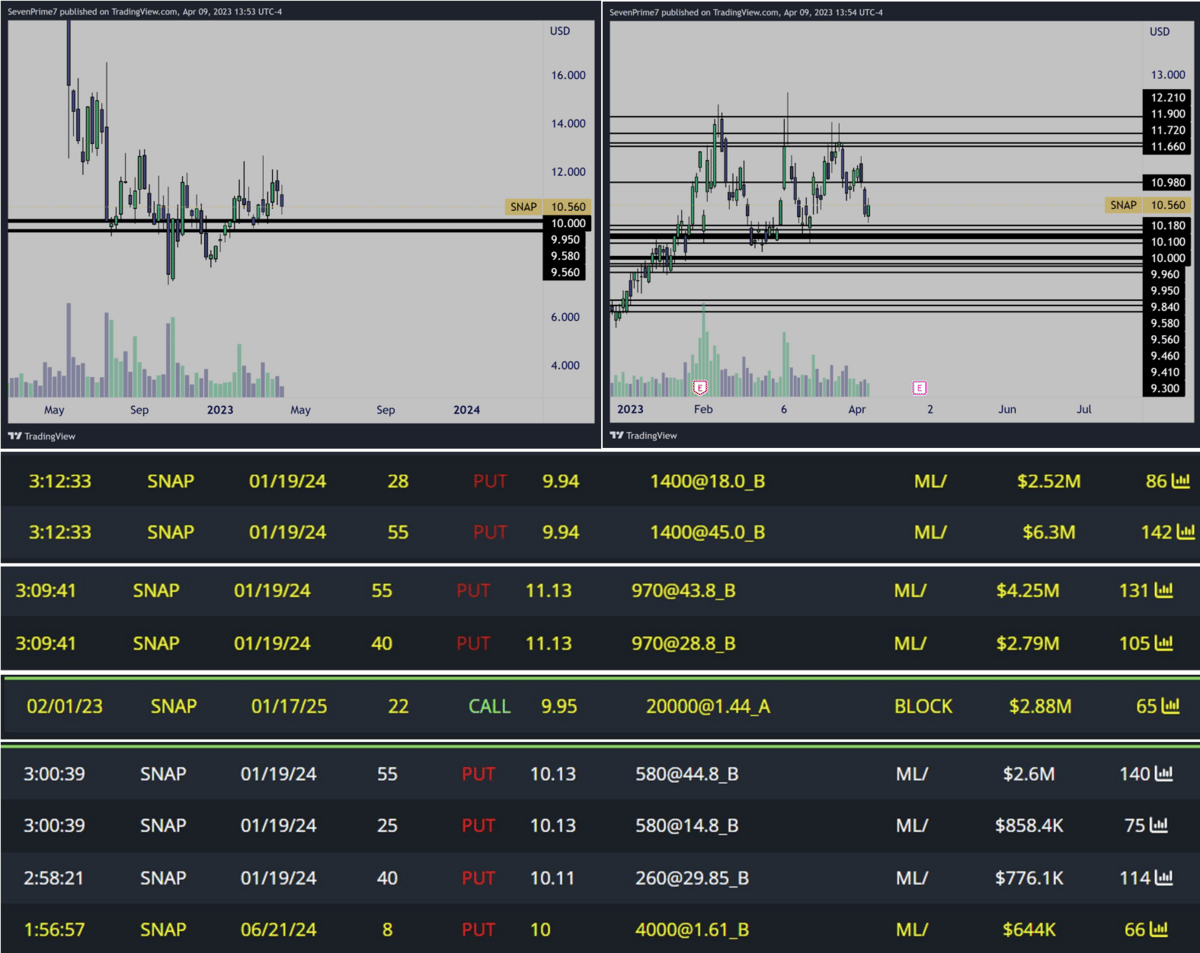Click the USD currency label on left chart
1200x953 pixels.
[560, 31]
